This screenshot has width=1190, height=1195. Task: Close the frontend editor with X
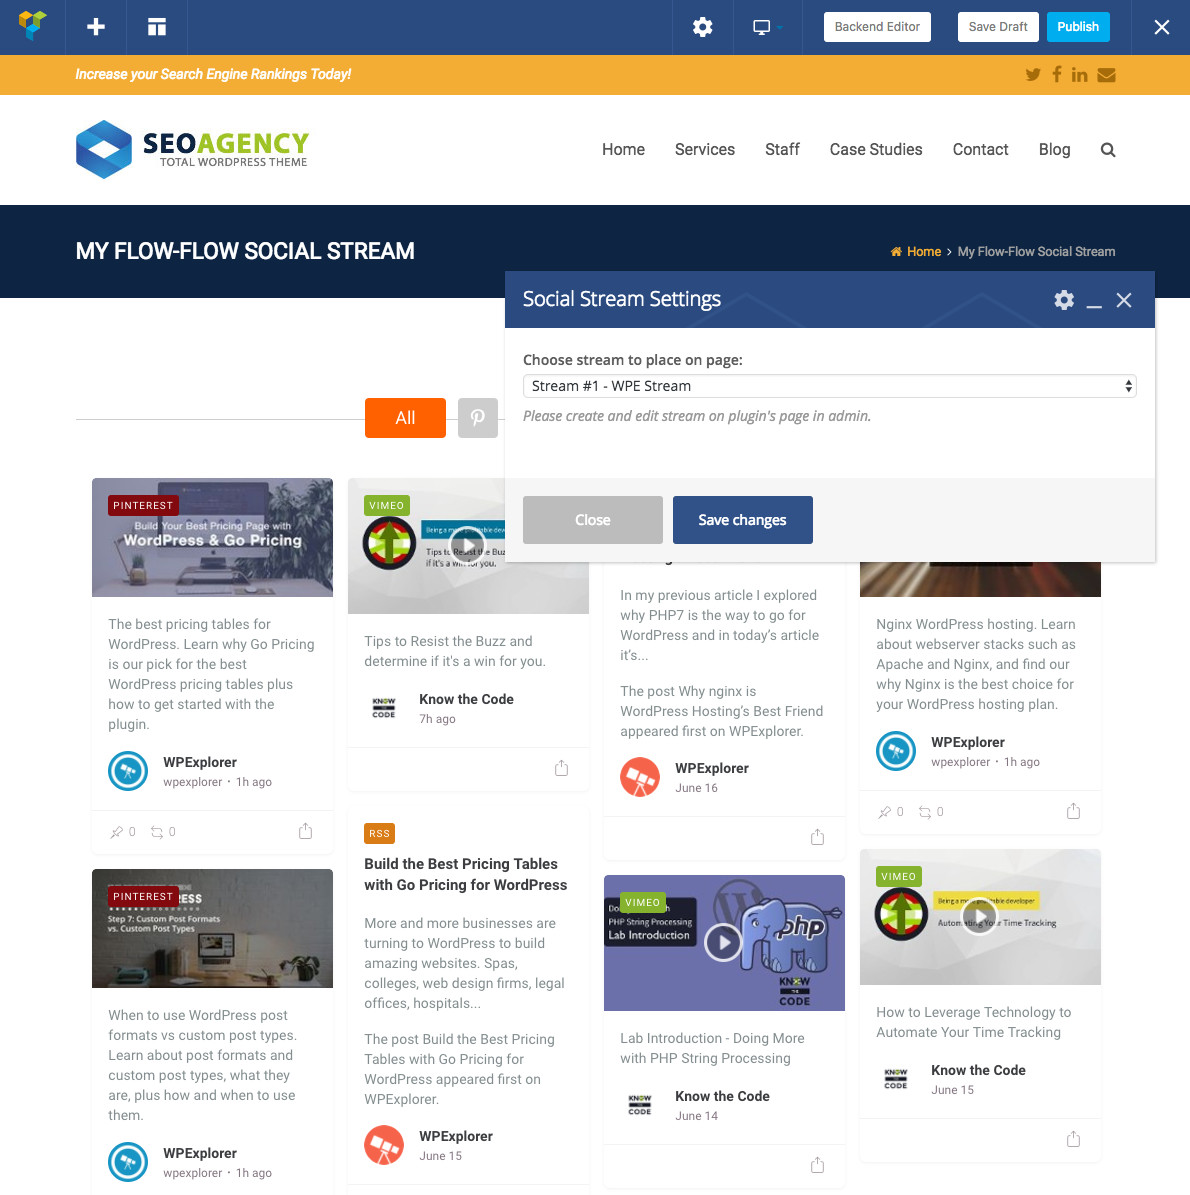point(1161,27)
